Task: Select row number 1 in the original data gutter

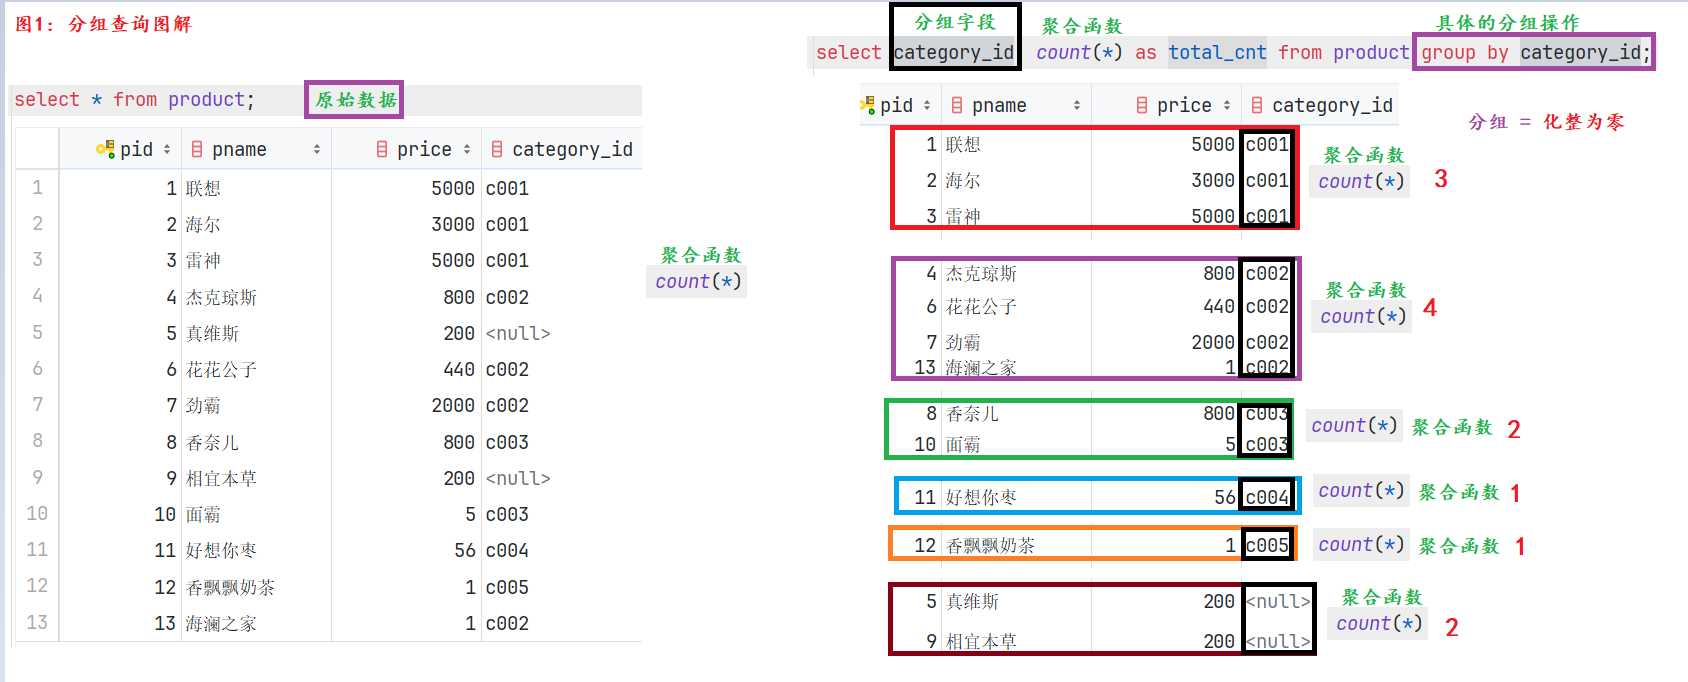Action: point(37,187)
